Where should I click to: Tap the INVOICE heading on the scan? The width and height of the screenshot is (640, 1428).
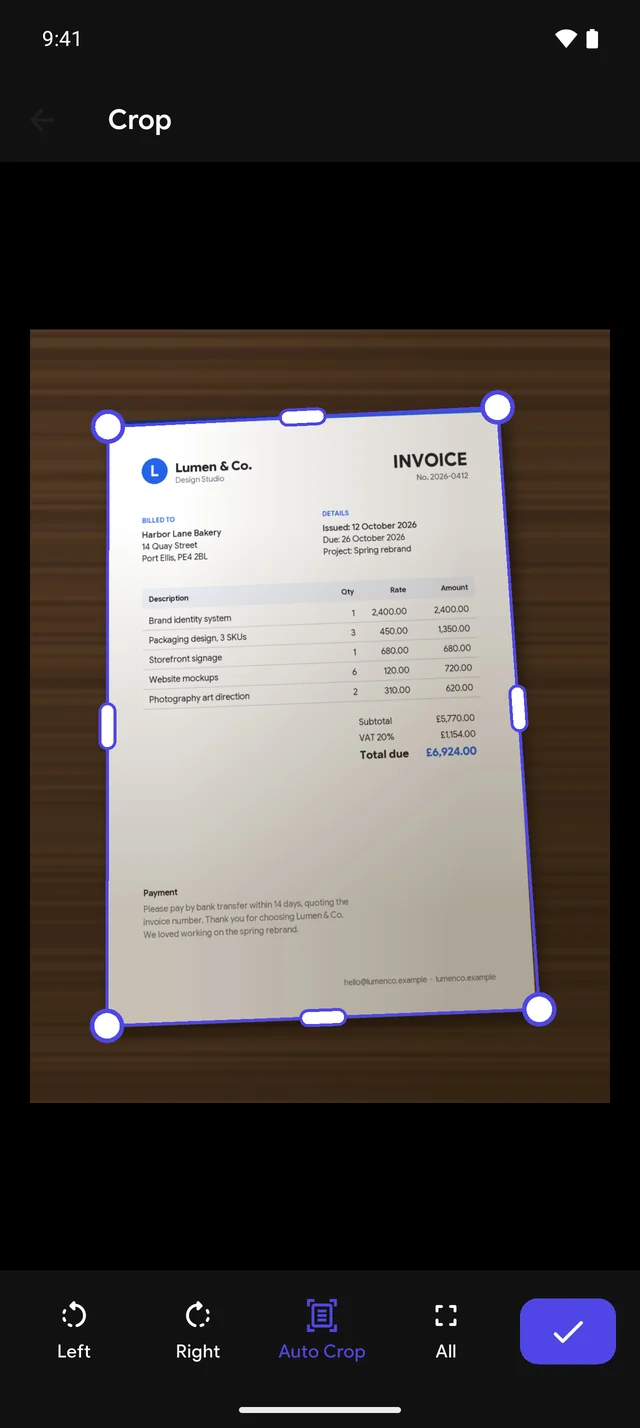(430, 461)
